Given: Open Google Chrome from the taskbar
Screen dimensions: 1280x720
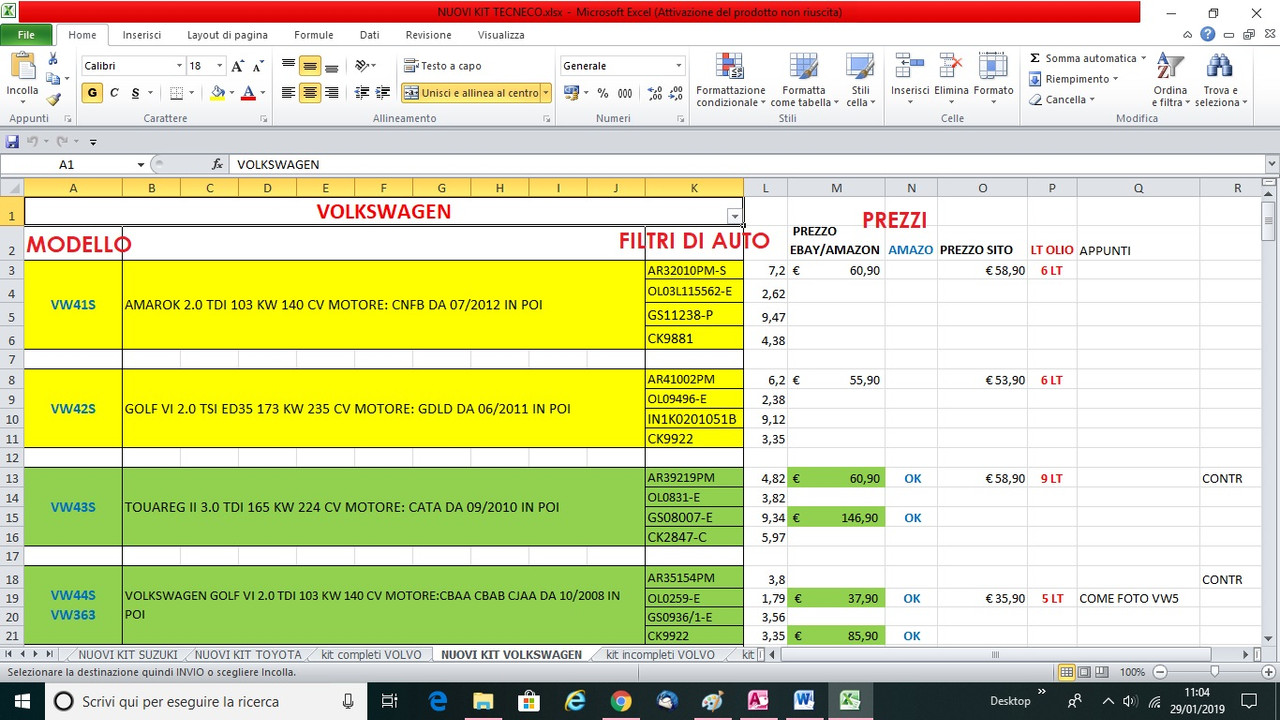Looking at the screenshot, I should [x=621, y=701].
